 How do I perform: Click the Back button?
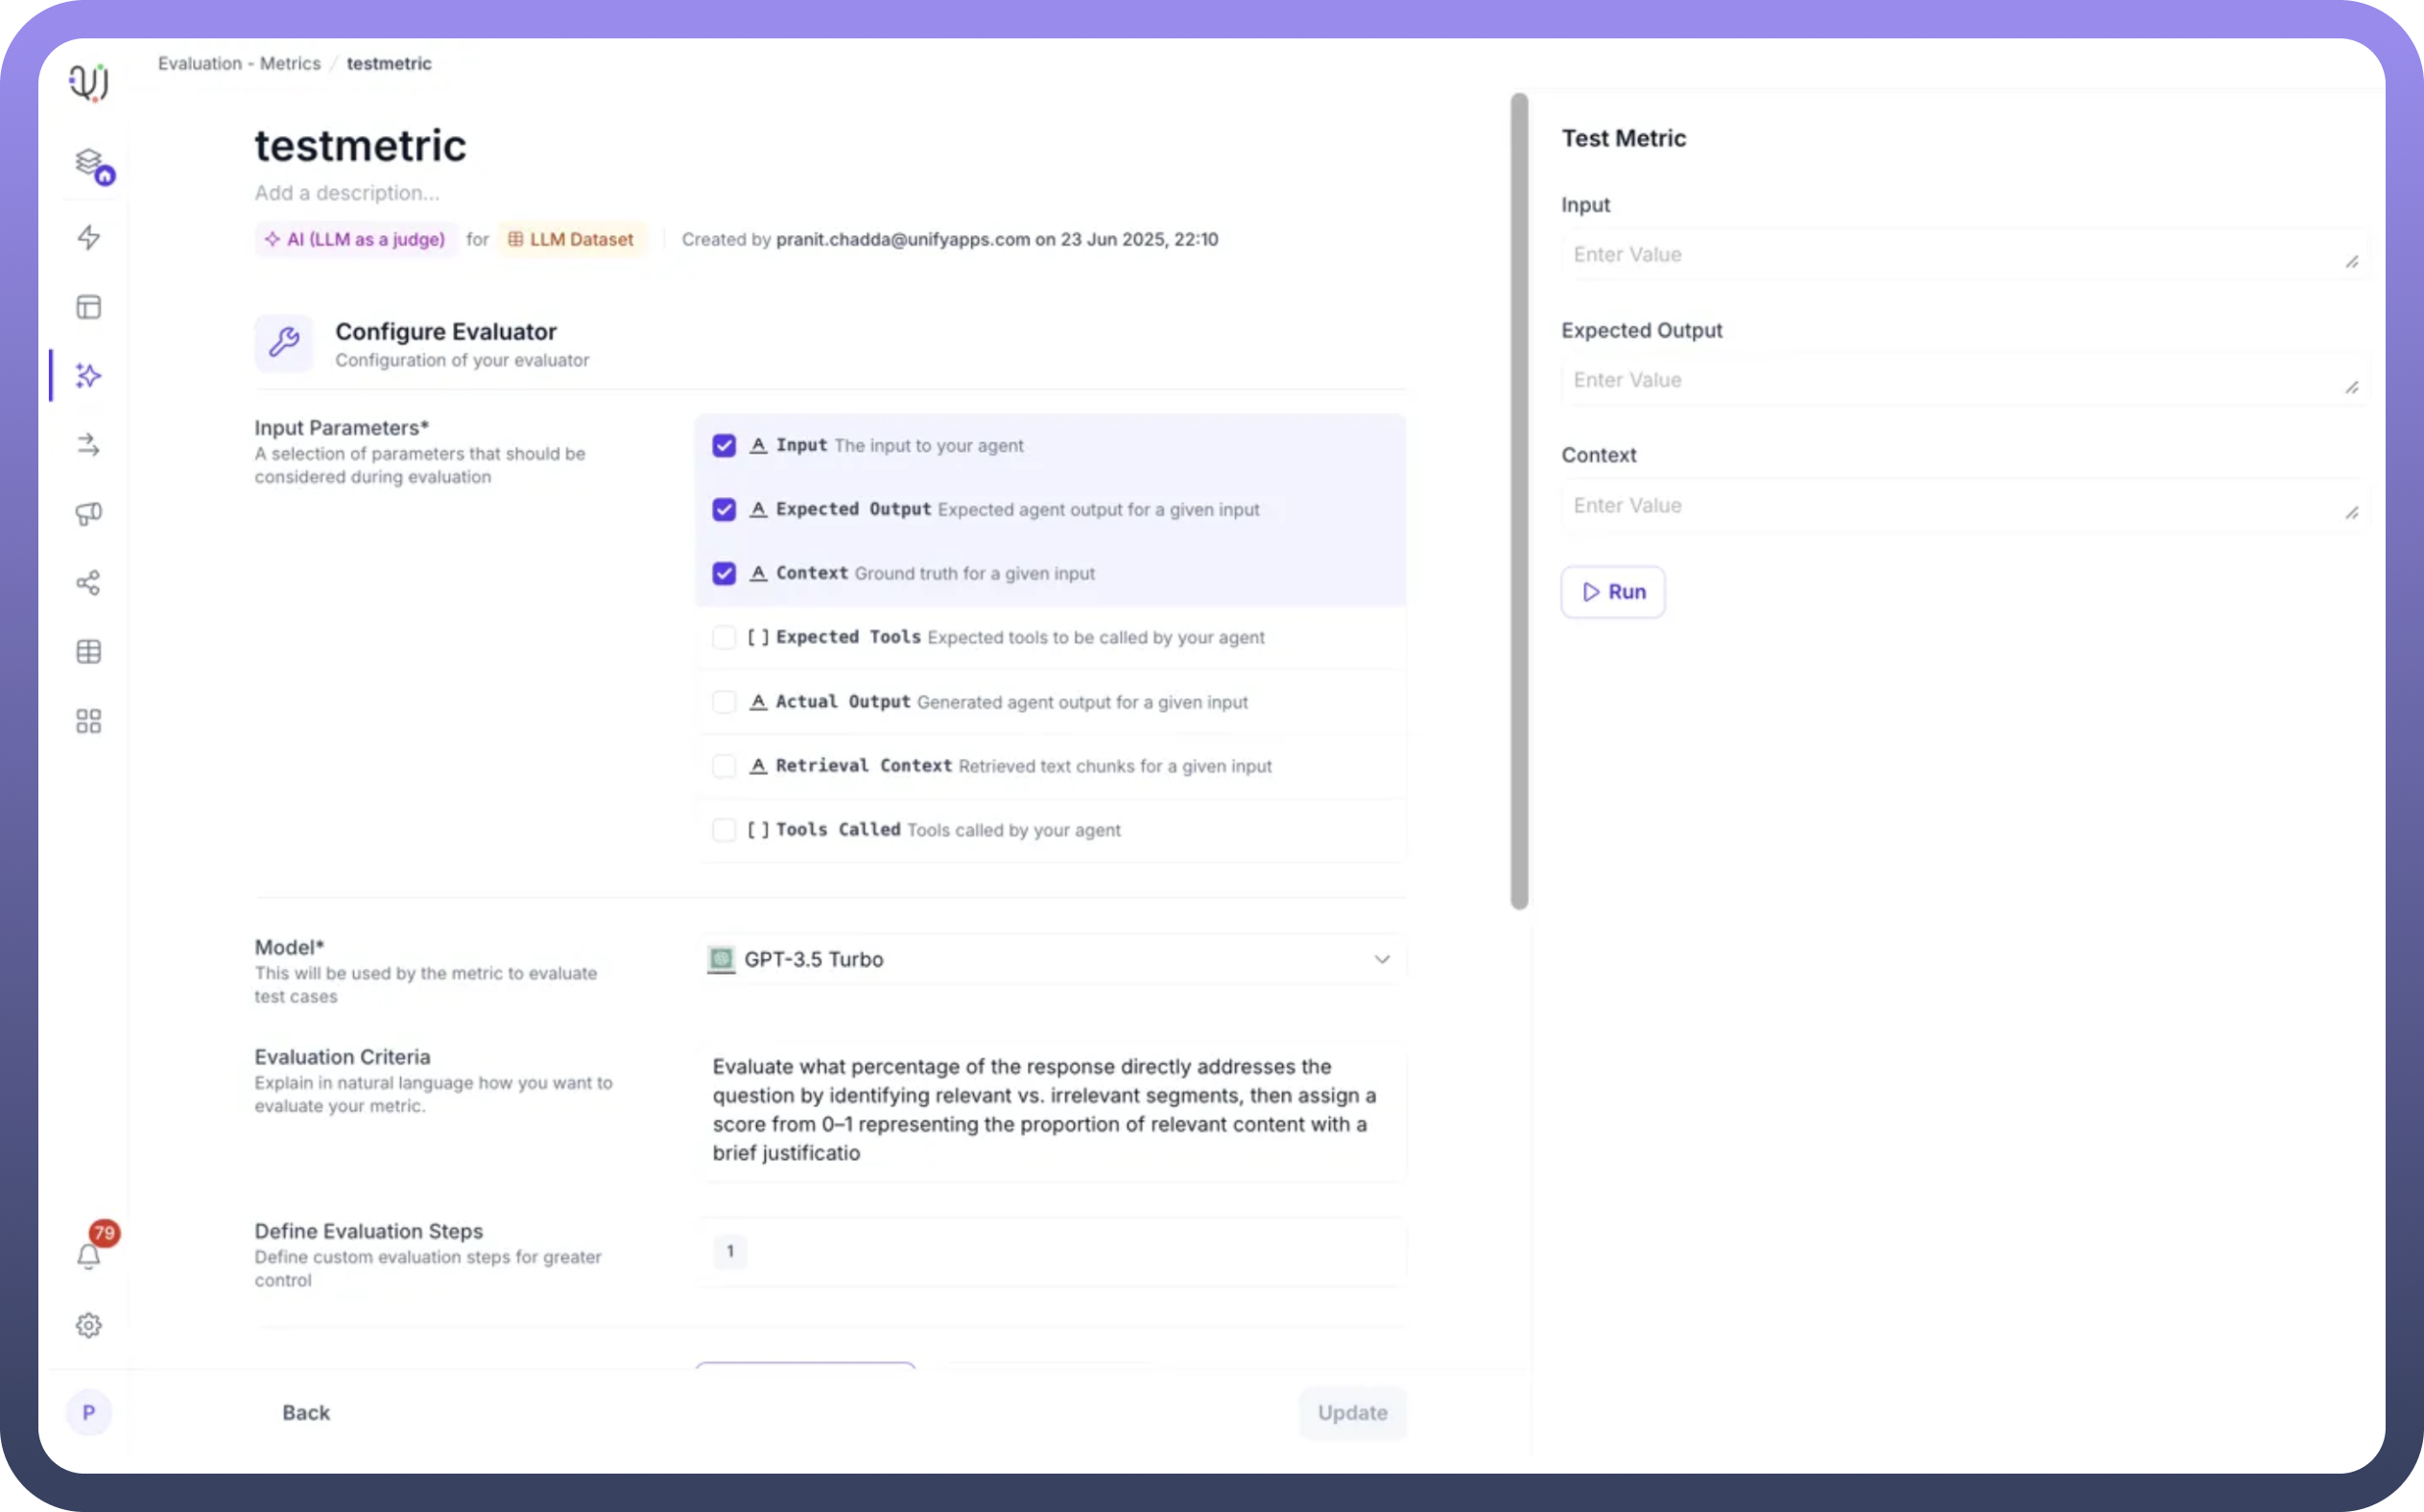tap(306, 1412)
